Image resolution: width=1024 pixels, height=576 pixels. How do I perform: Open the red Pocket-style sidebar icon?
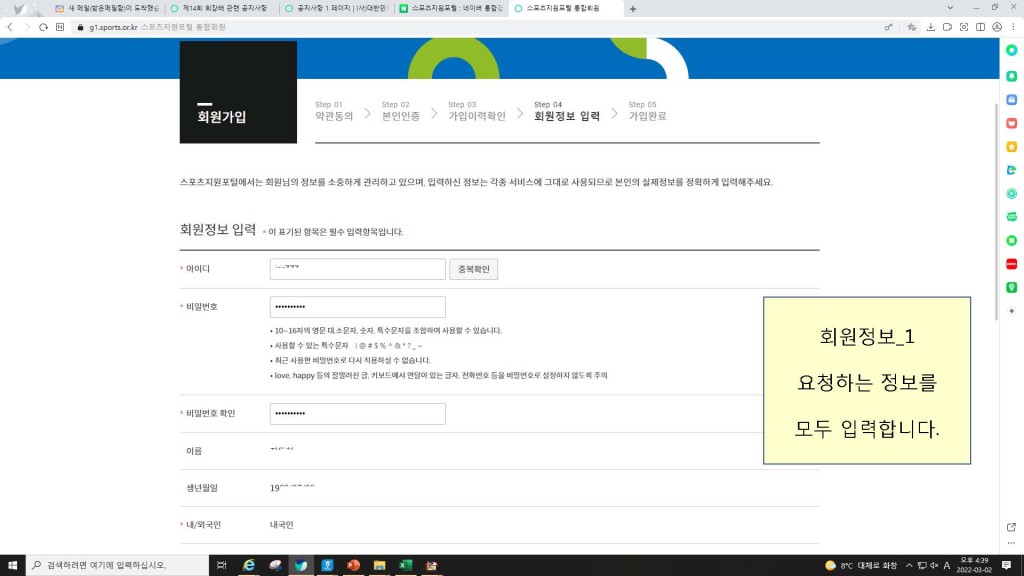1011,123
